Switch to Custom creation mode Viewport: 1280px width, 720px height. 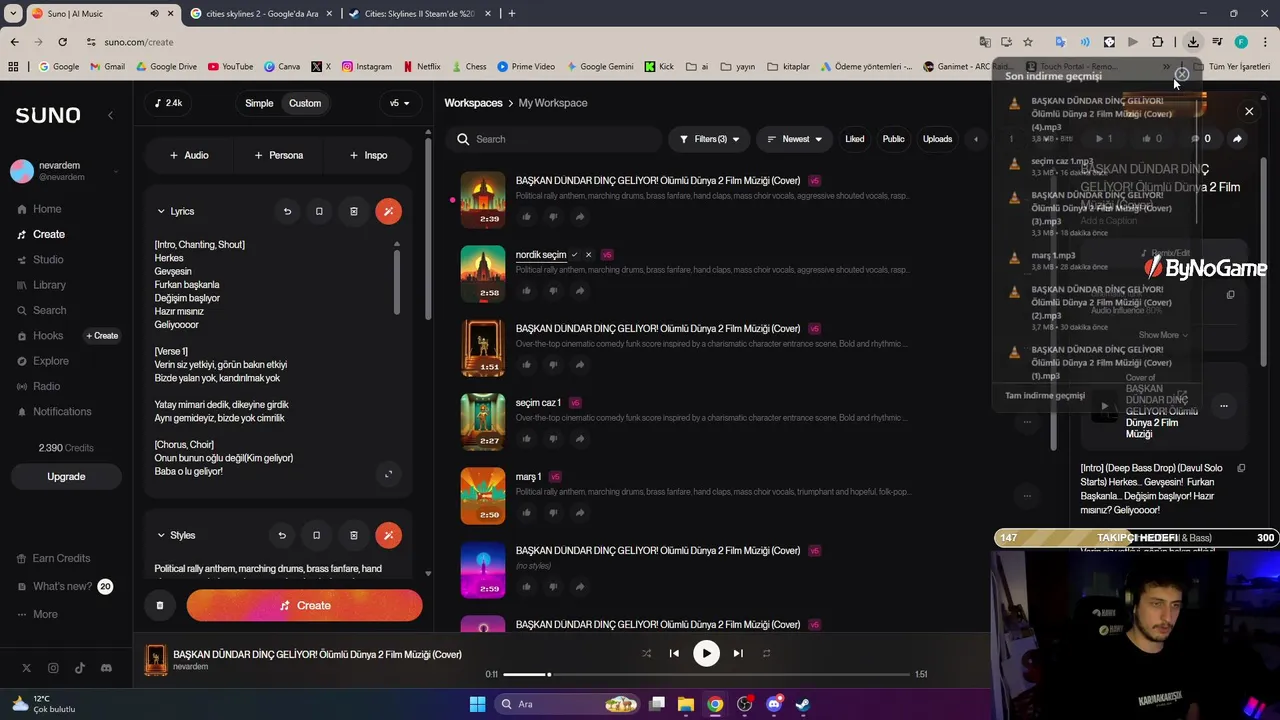305,103
